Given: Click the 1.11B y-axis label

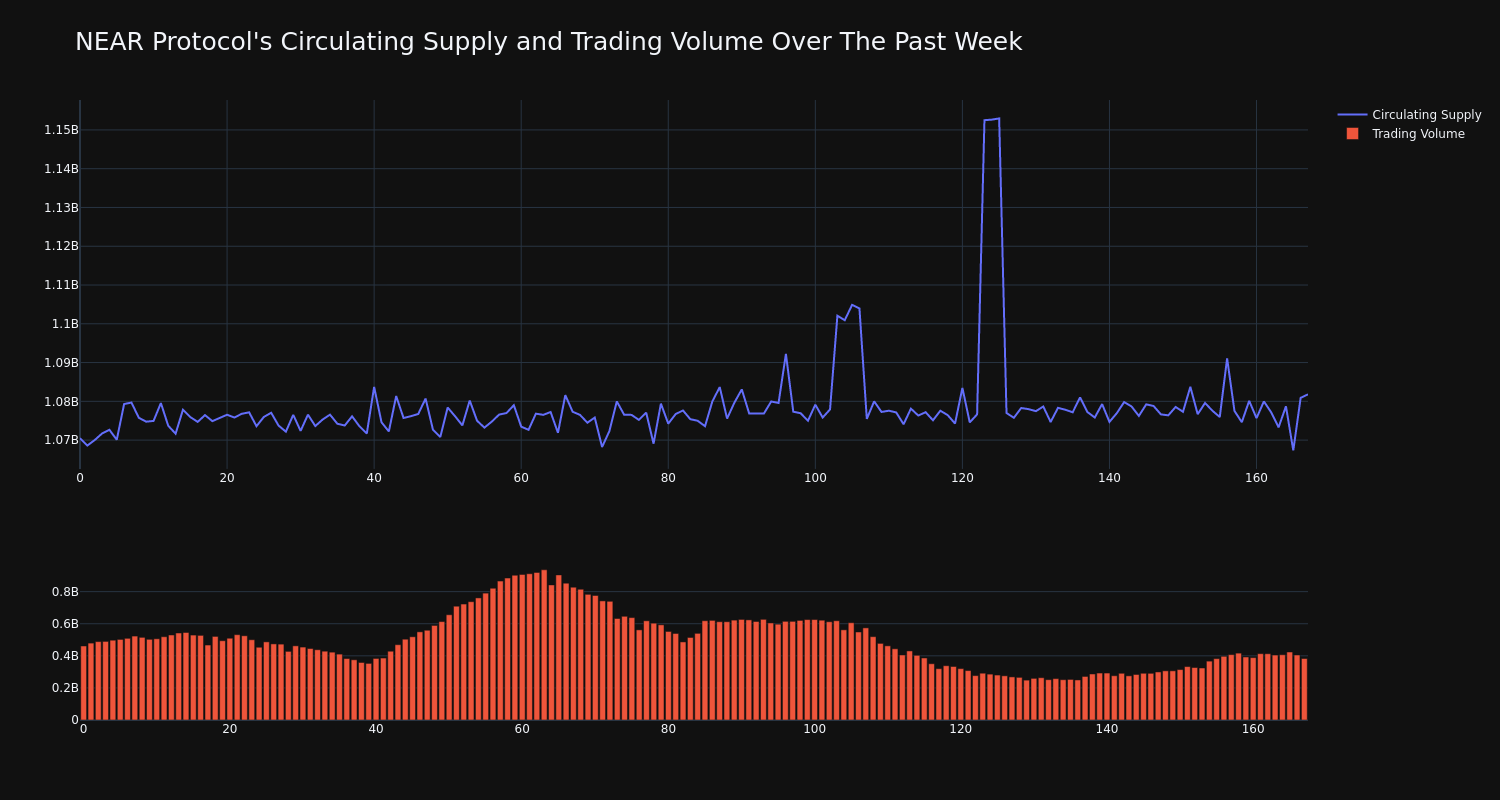Looking at the screenshot, I should click(61, 285).
